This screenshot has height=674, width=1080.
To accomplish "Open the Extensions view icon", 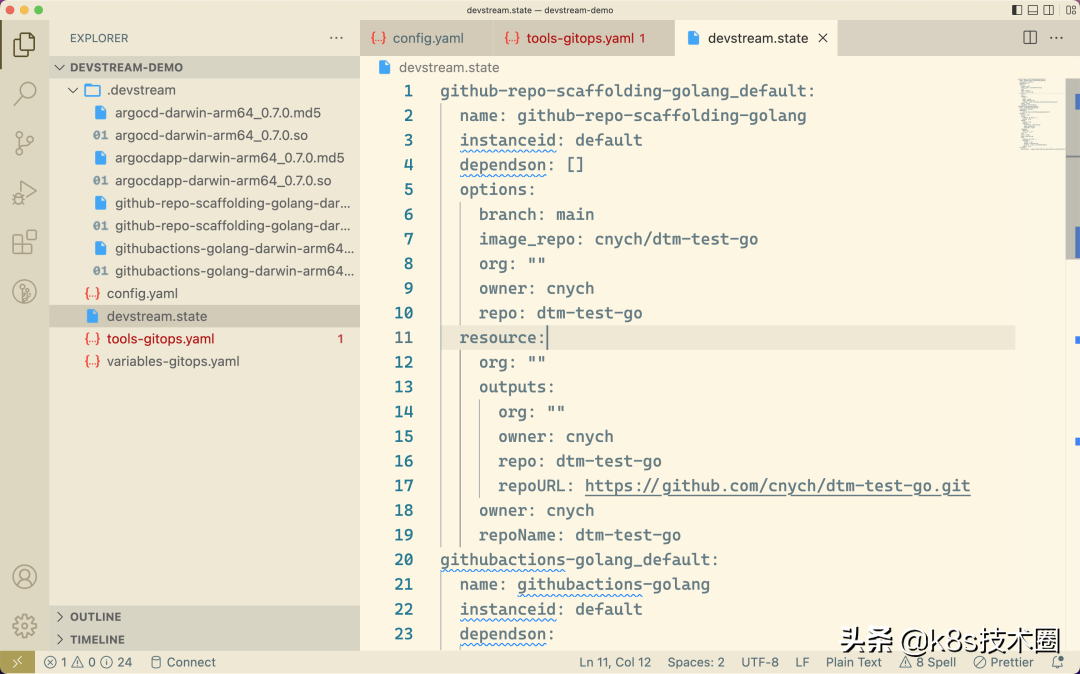I will click(24, 242).
